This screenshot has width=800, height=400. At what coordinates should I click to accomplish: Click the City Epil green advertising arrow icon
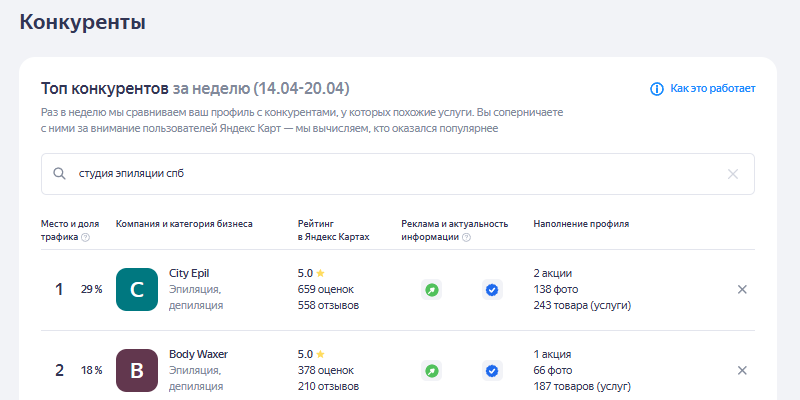pyautogui.click(x=432, y=290)
